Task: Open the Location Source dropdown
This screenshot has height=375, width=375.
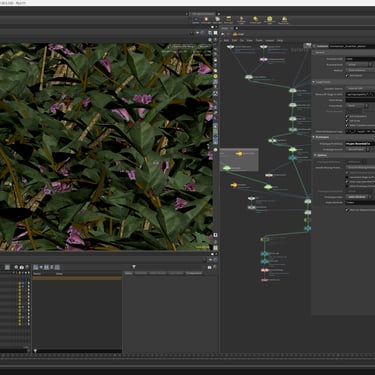Action: point(360,88)
